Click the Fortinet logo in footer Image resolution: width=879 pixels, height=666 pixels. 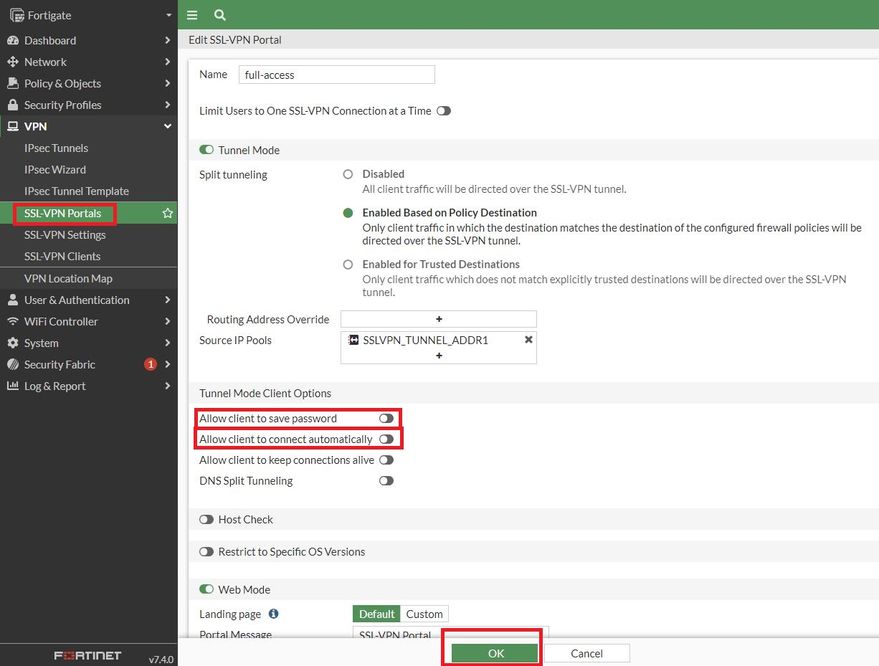click(x=87, y=655)
